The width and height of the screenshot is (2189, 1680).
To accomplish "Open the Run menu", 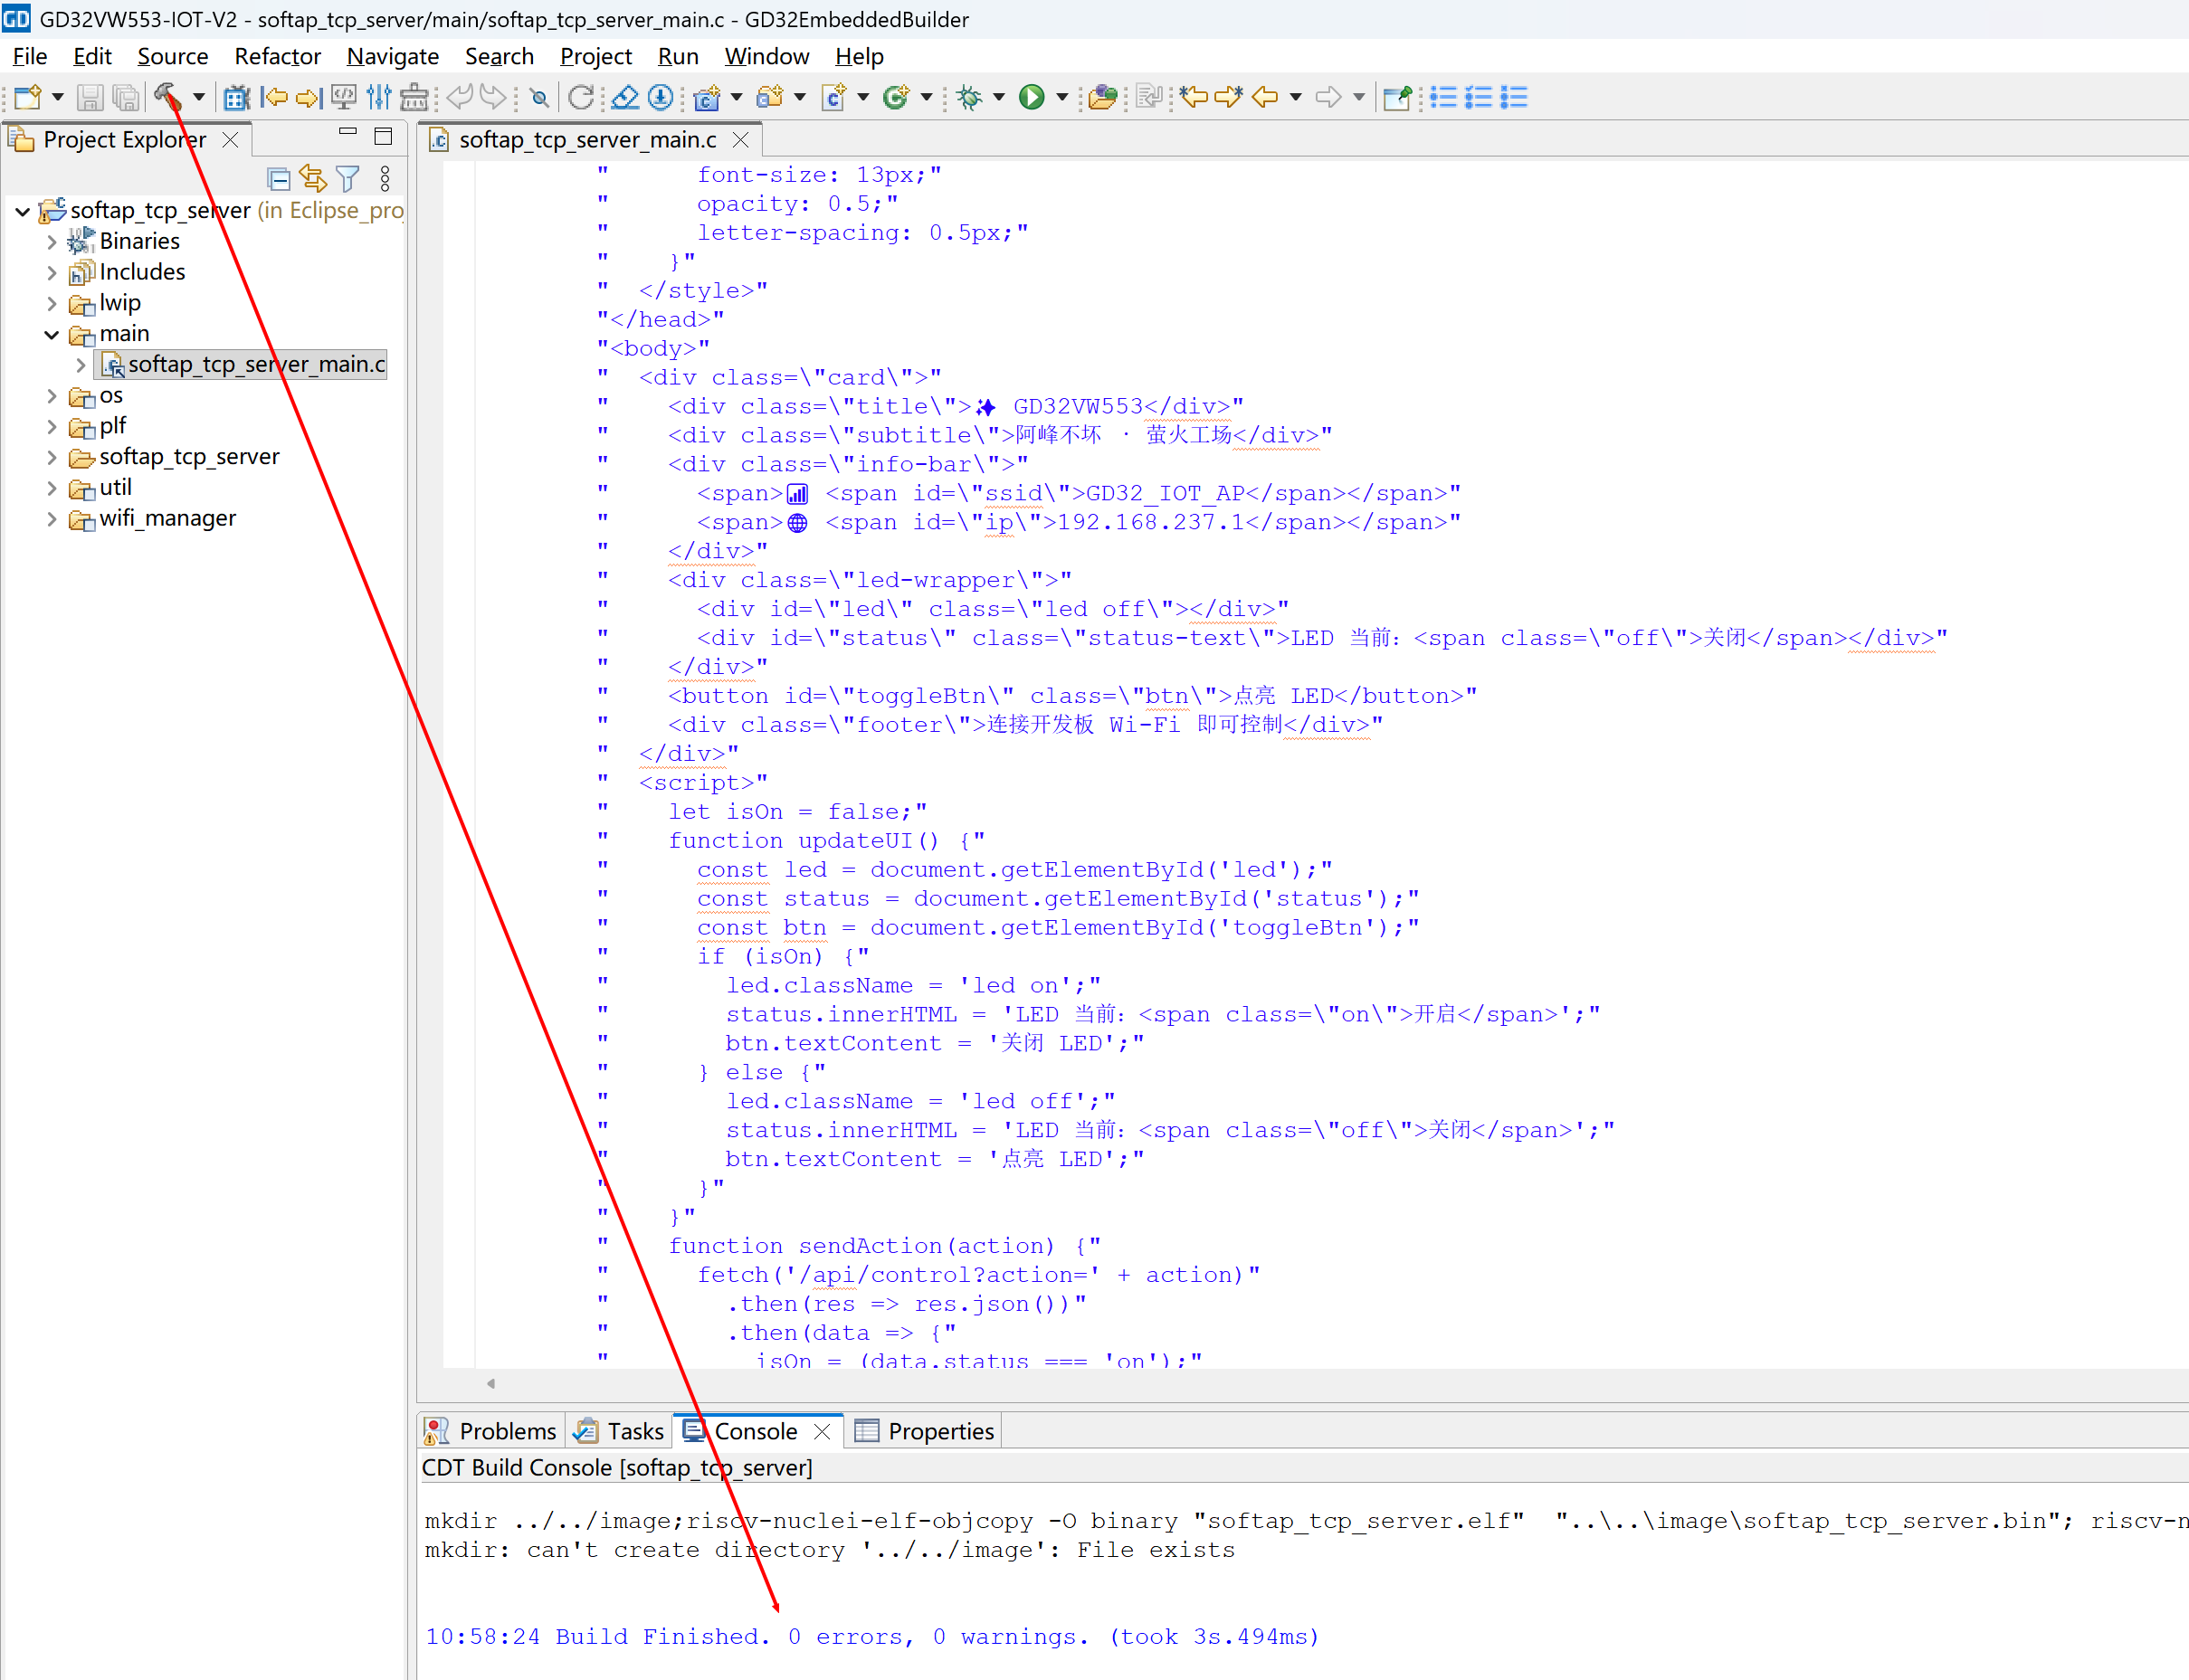I will pos(678,56).
